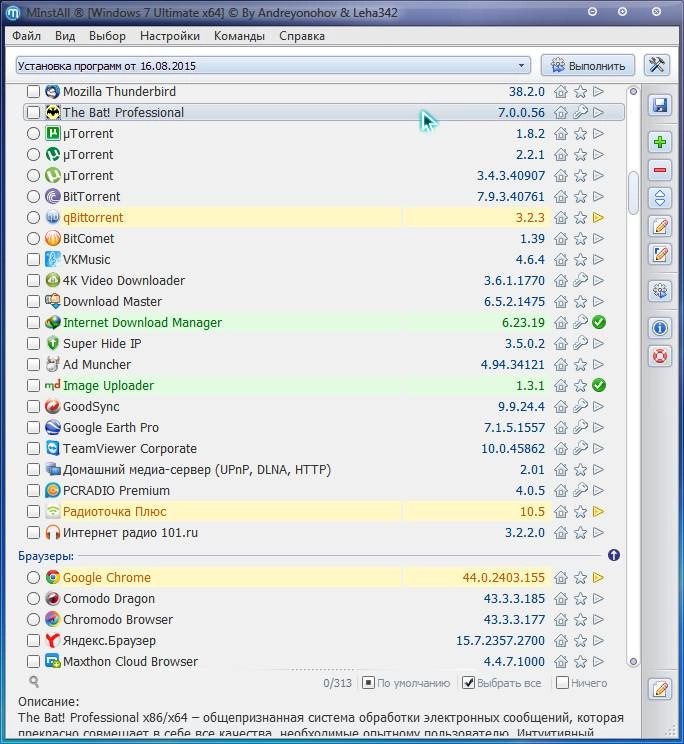
Task: Select 'Домашний медиа-сервер' entry
Action: 324,470
